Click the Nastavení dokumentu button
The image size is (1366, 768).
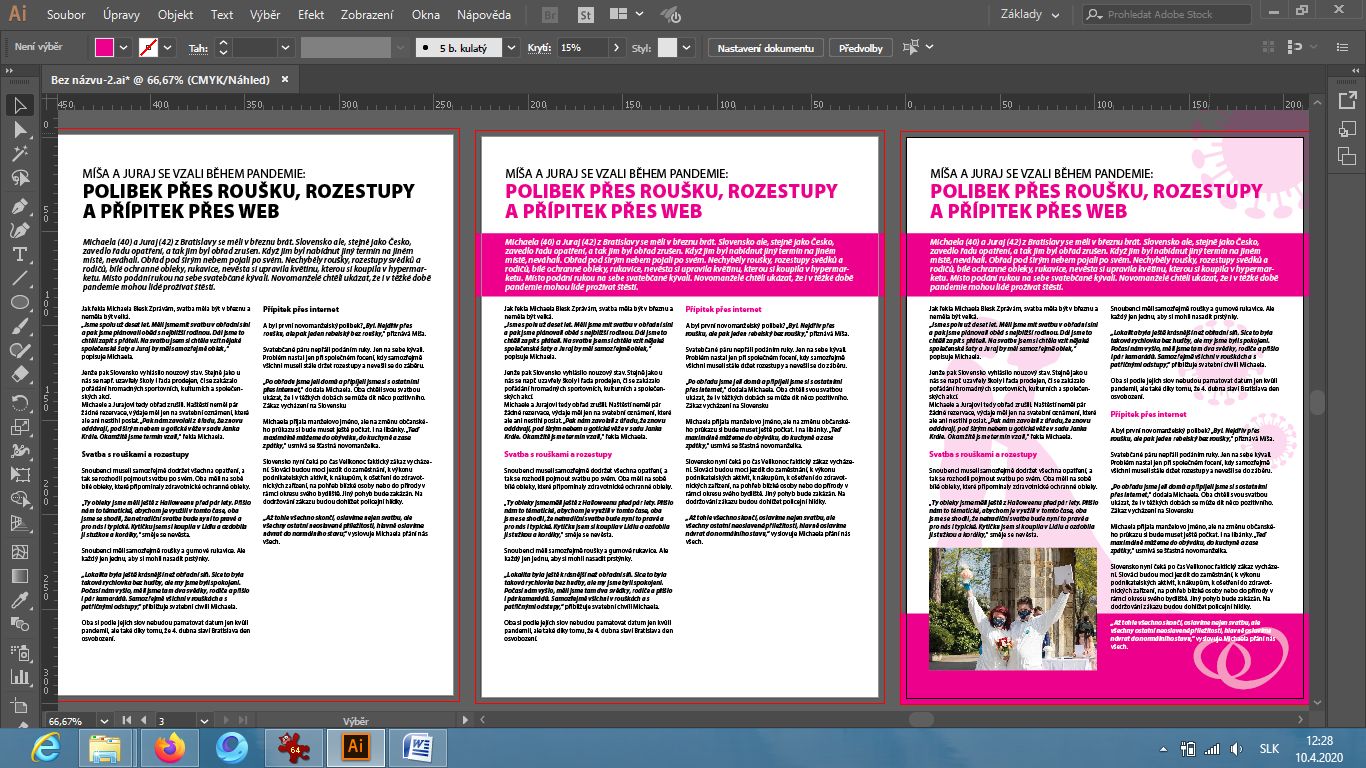(x=767, y=48)
